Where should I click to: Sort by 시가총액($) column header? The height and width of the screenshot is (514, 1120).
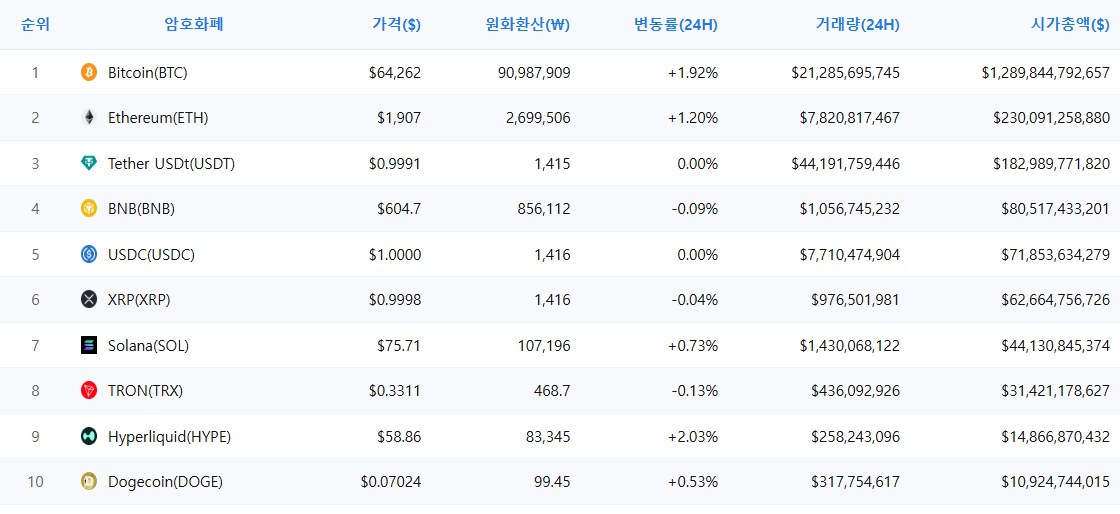[1071, 24]
